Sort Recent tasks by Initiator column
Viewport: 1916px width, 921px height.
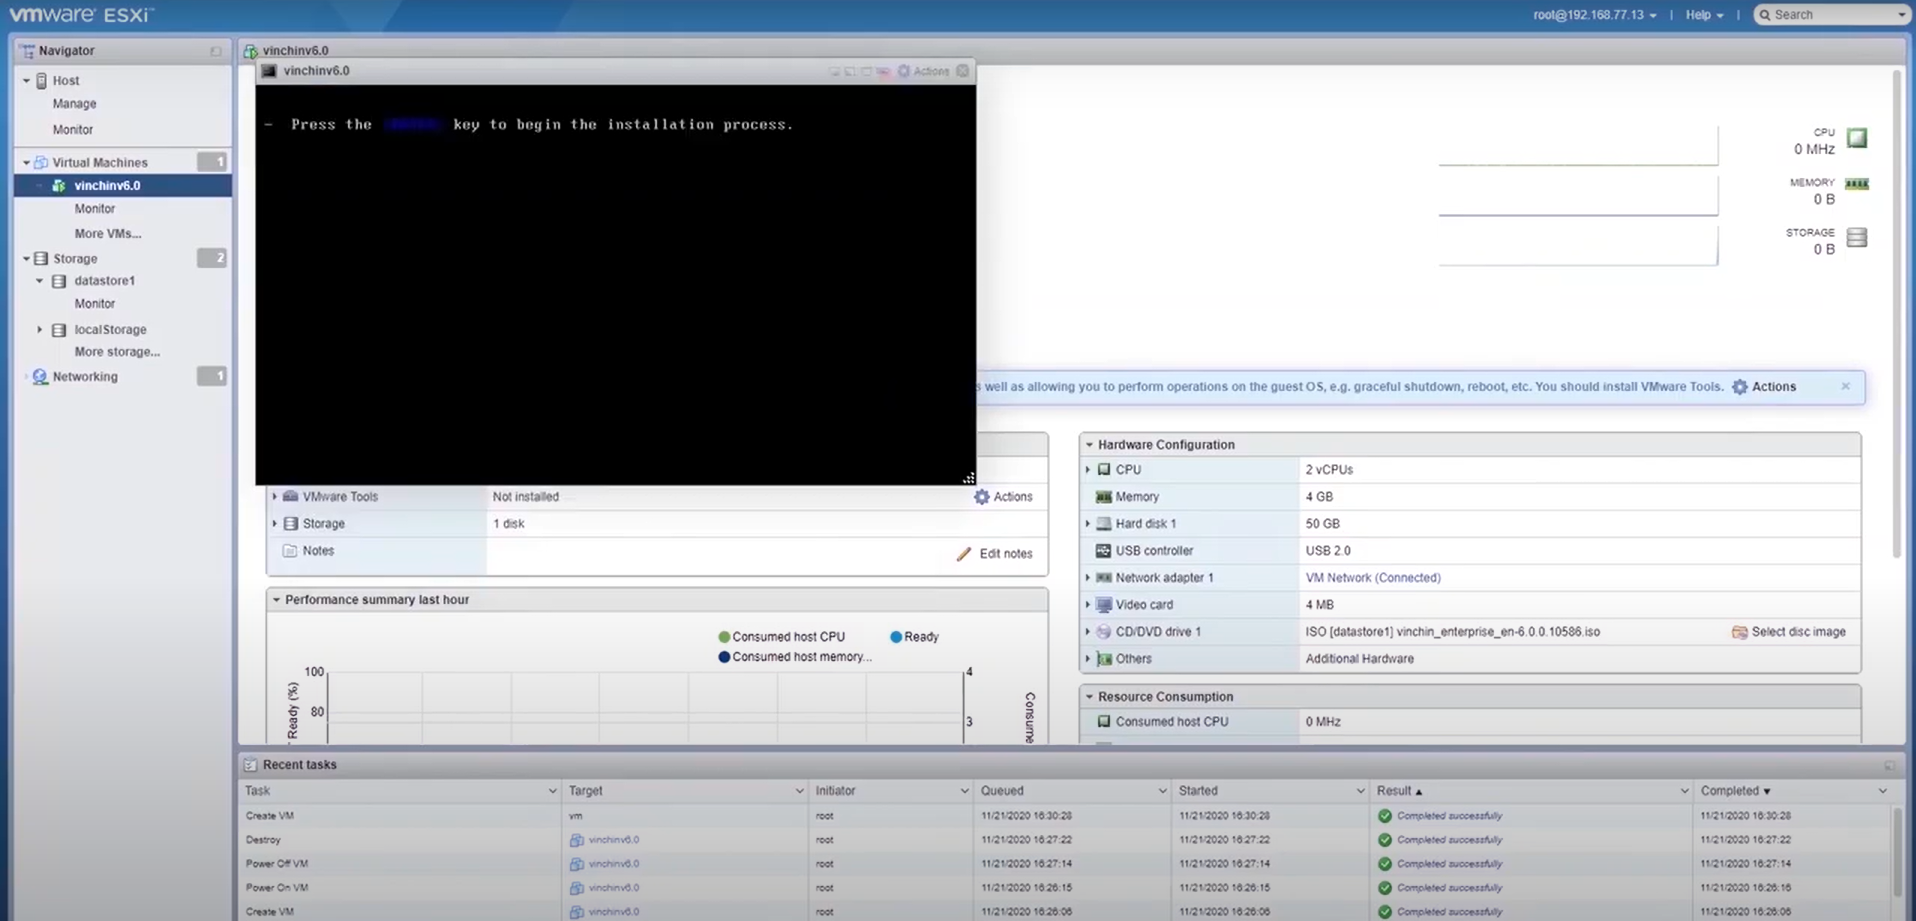pyautogui.click(x=890, y=791)
